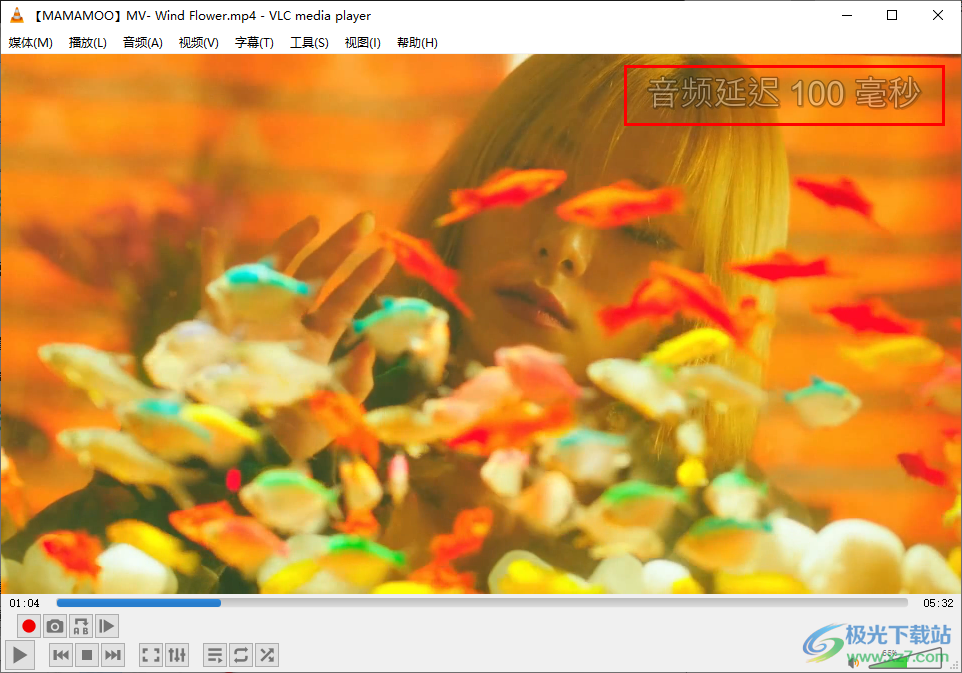The height and width of the screenshot is (673, 962).
Task: Open the 播放(L) menu
Action: (x=88, y=42)
